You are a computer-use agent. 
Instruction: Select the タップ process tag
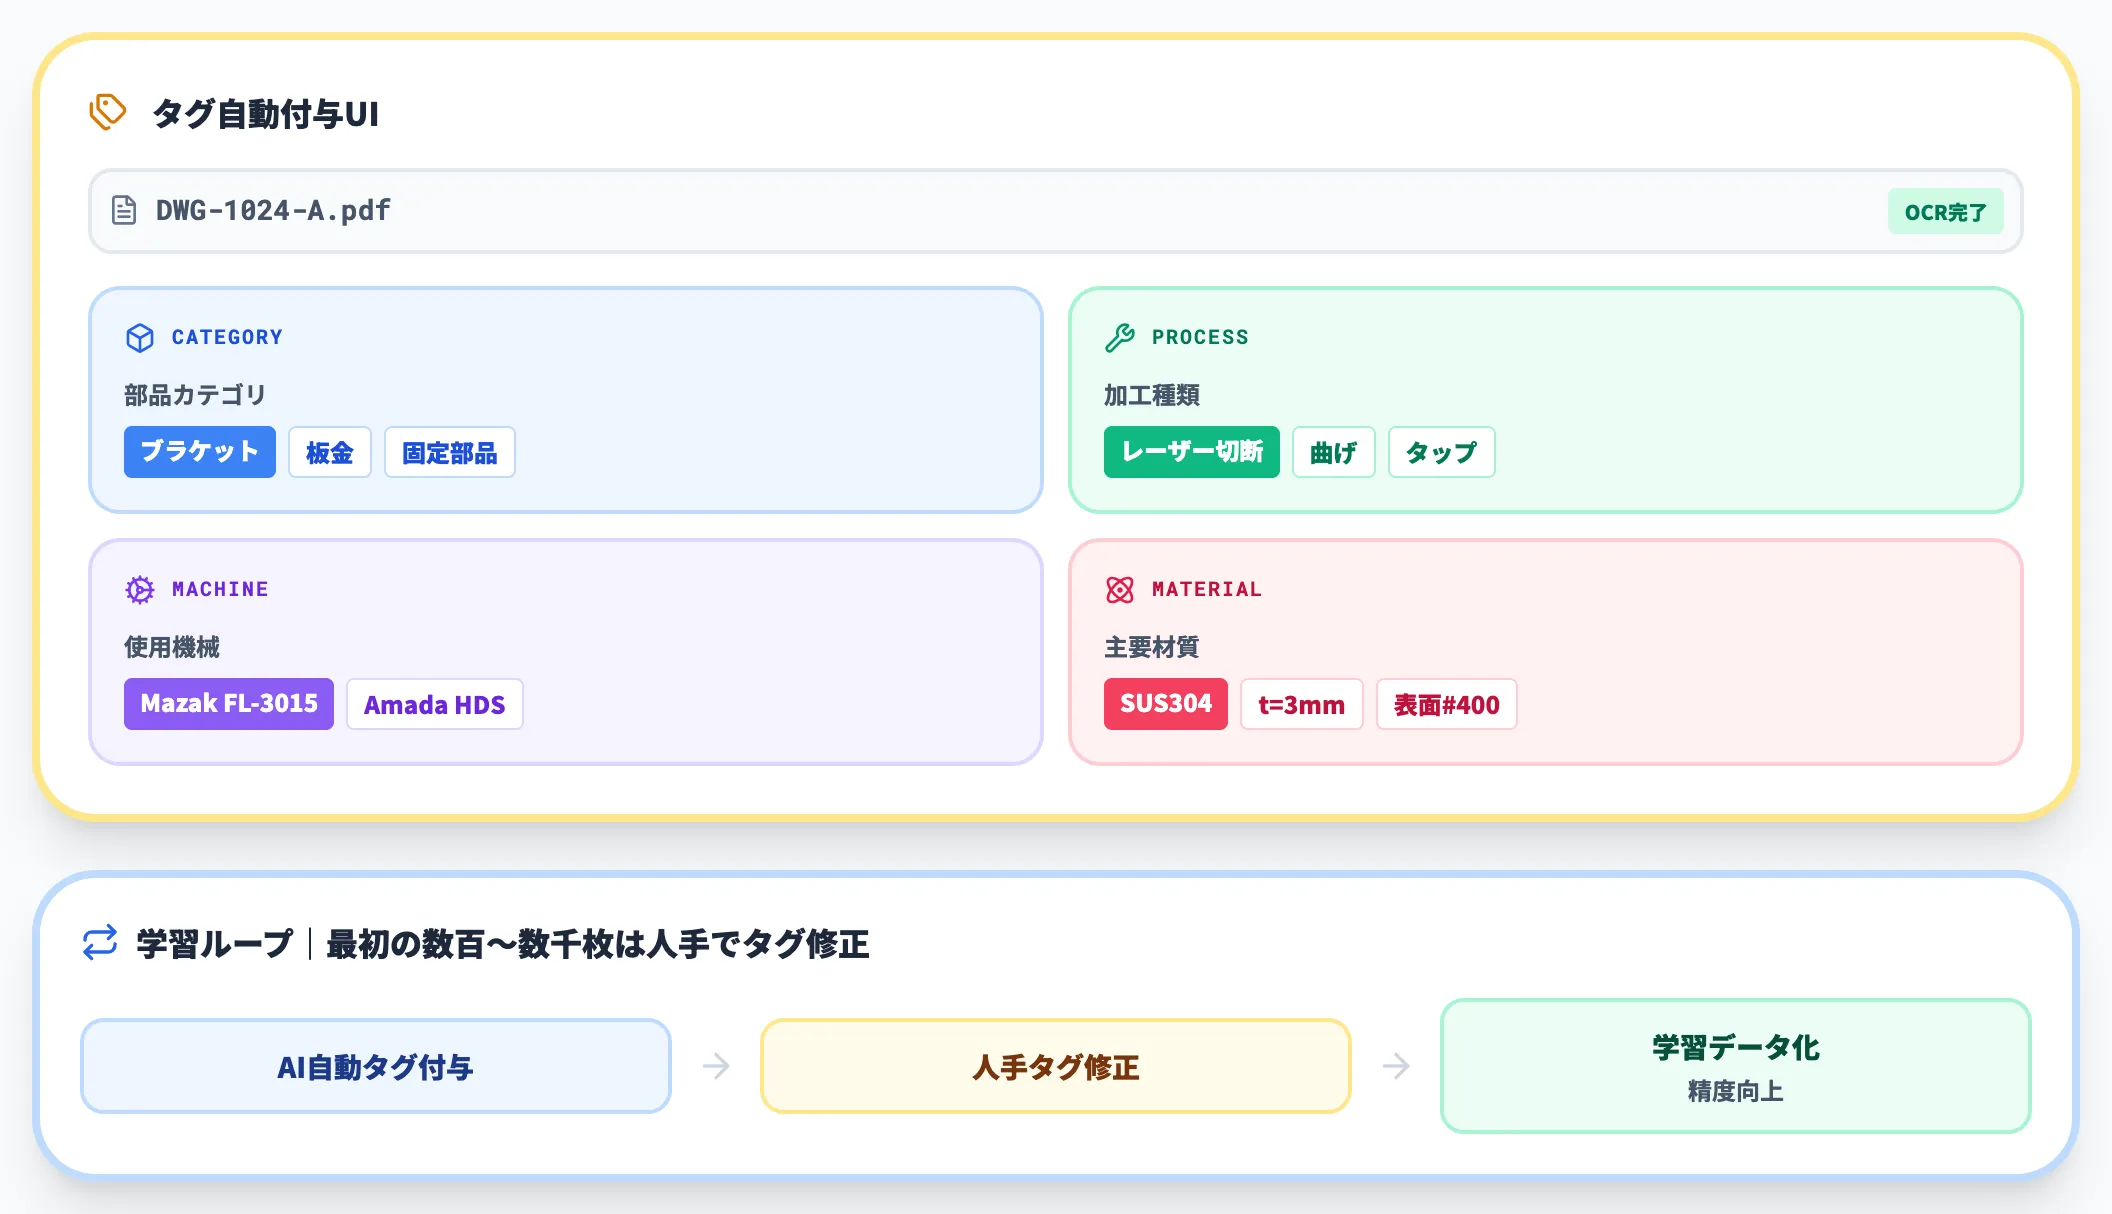(x=1441, y=452)
